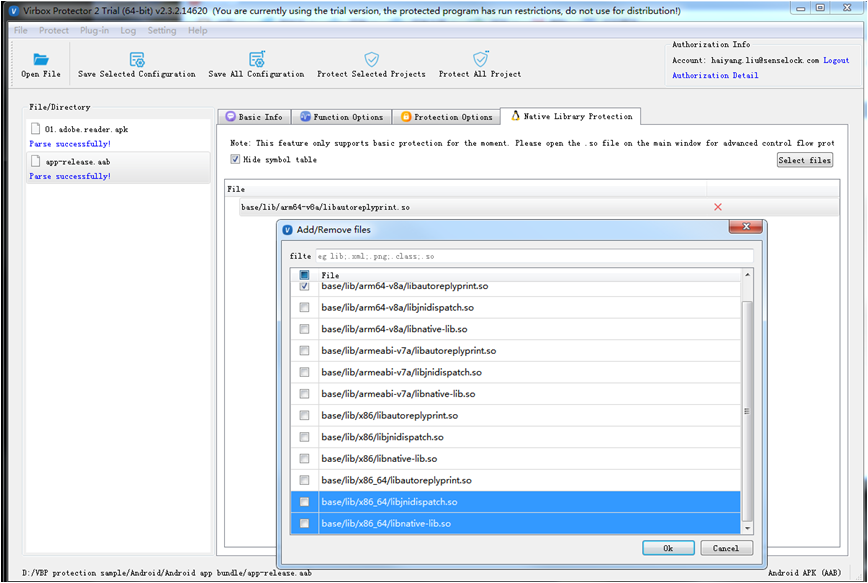
Task: Click Virbox logo in Add/Remove files dialog
Action: (287, 230)
